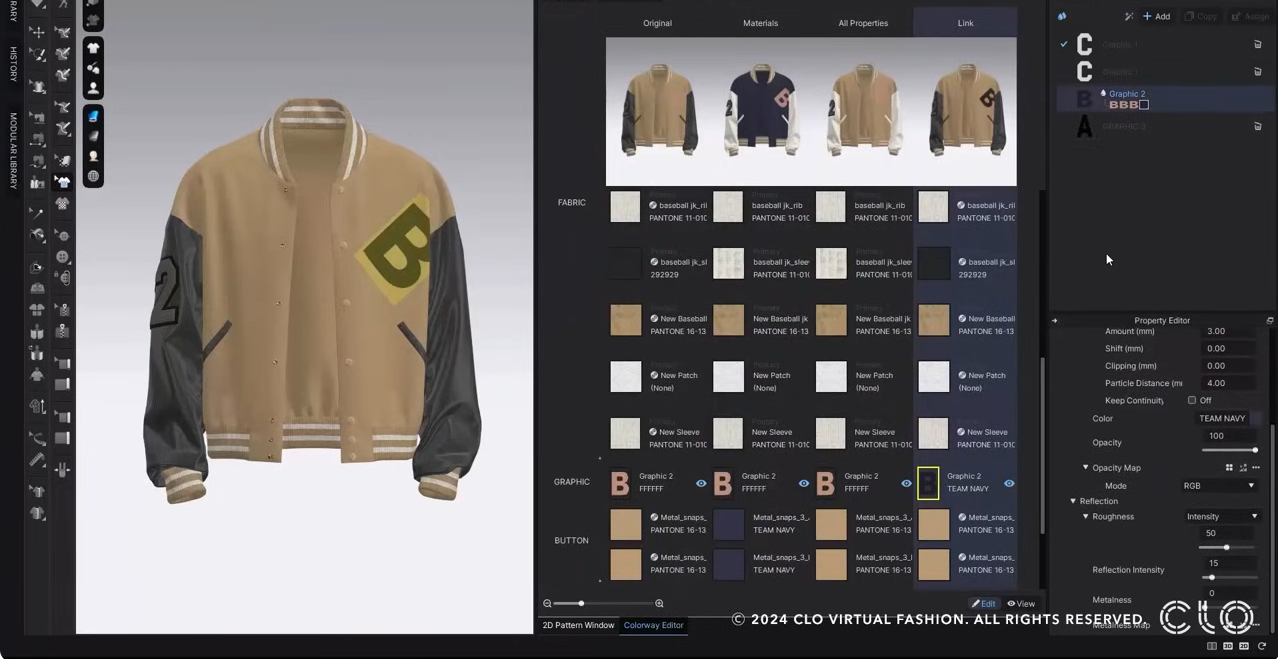Toggle Graphic 2 TEAM NAVY visibility
This screenshot has width=1278, height=659.
point(1009,484)
